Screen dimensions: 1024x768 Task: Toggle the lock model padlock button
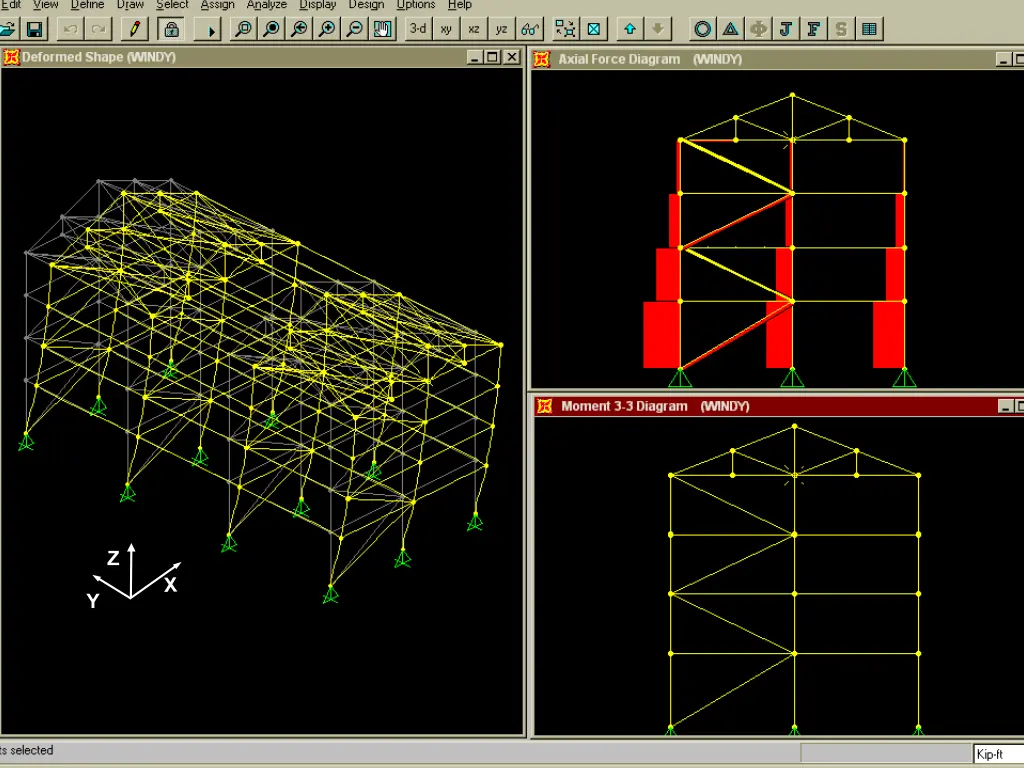pyautogui.click(x=171, y=30)
